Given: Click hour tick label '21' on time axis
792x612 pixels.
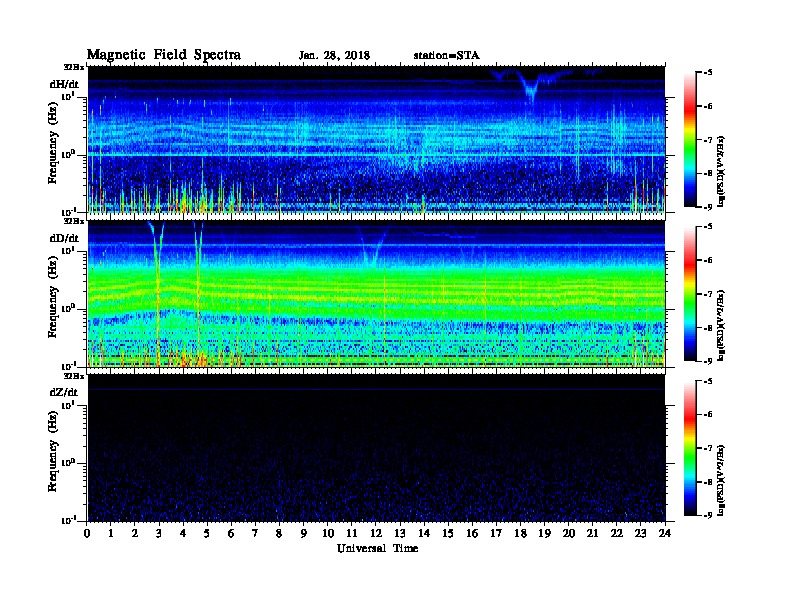Looking at the screenshot, I should (592, 533).
